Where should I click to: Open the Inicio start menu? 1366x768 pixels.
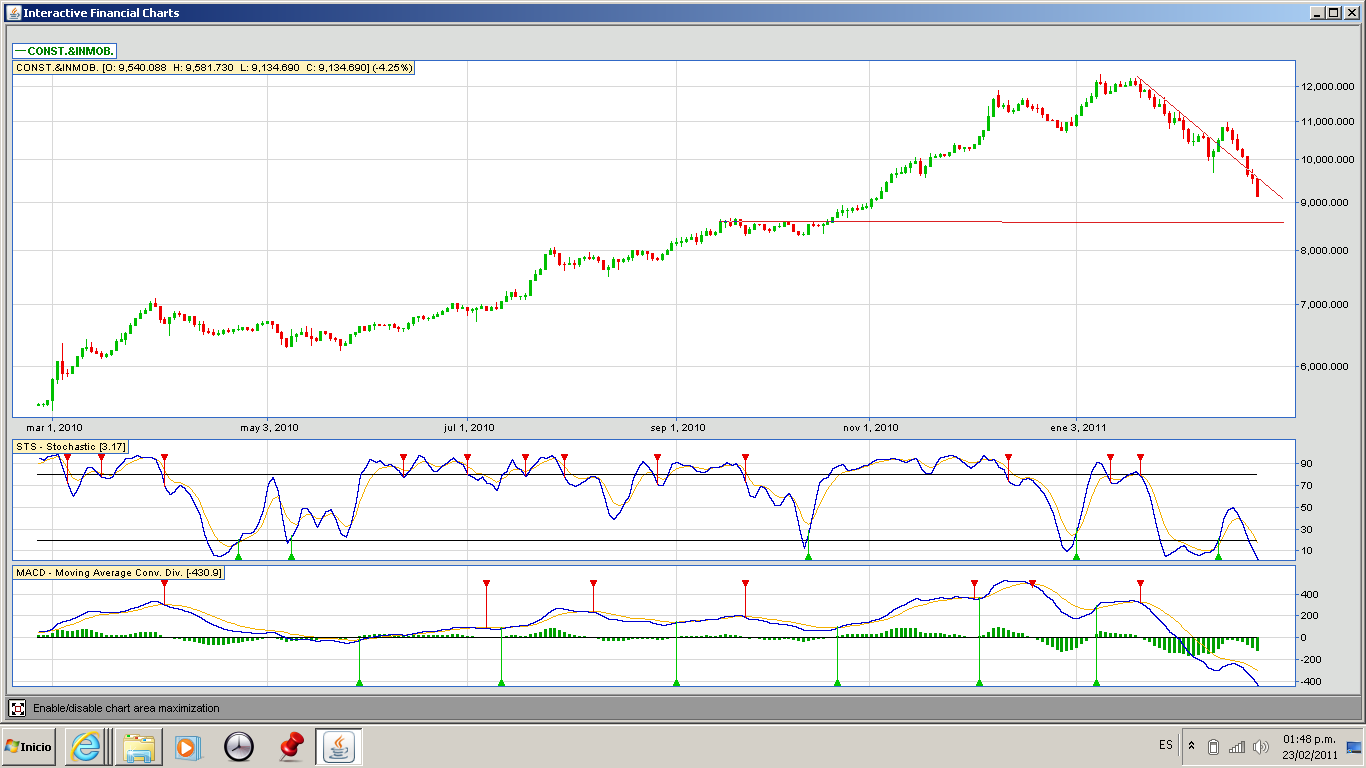pyautogui.click(x=29, y=746)
